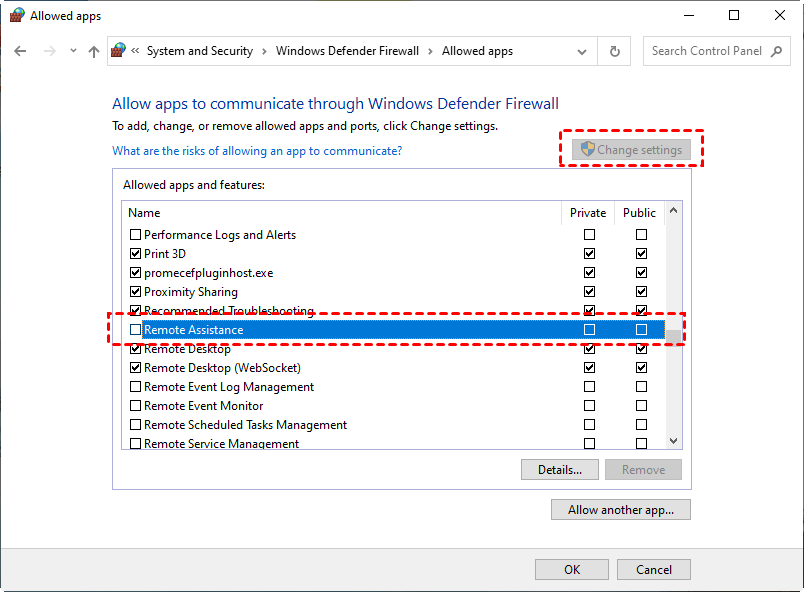Select the promecefpluginhost.exe entry

[x=208, y=273]
